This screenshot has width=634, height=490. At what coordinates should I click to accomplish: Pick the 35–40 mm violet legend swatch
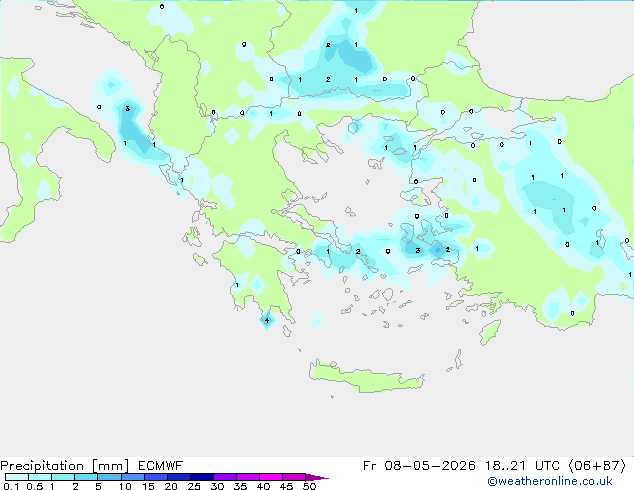point(247,477)
